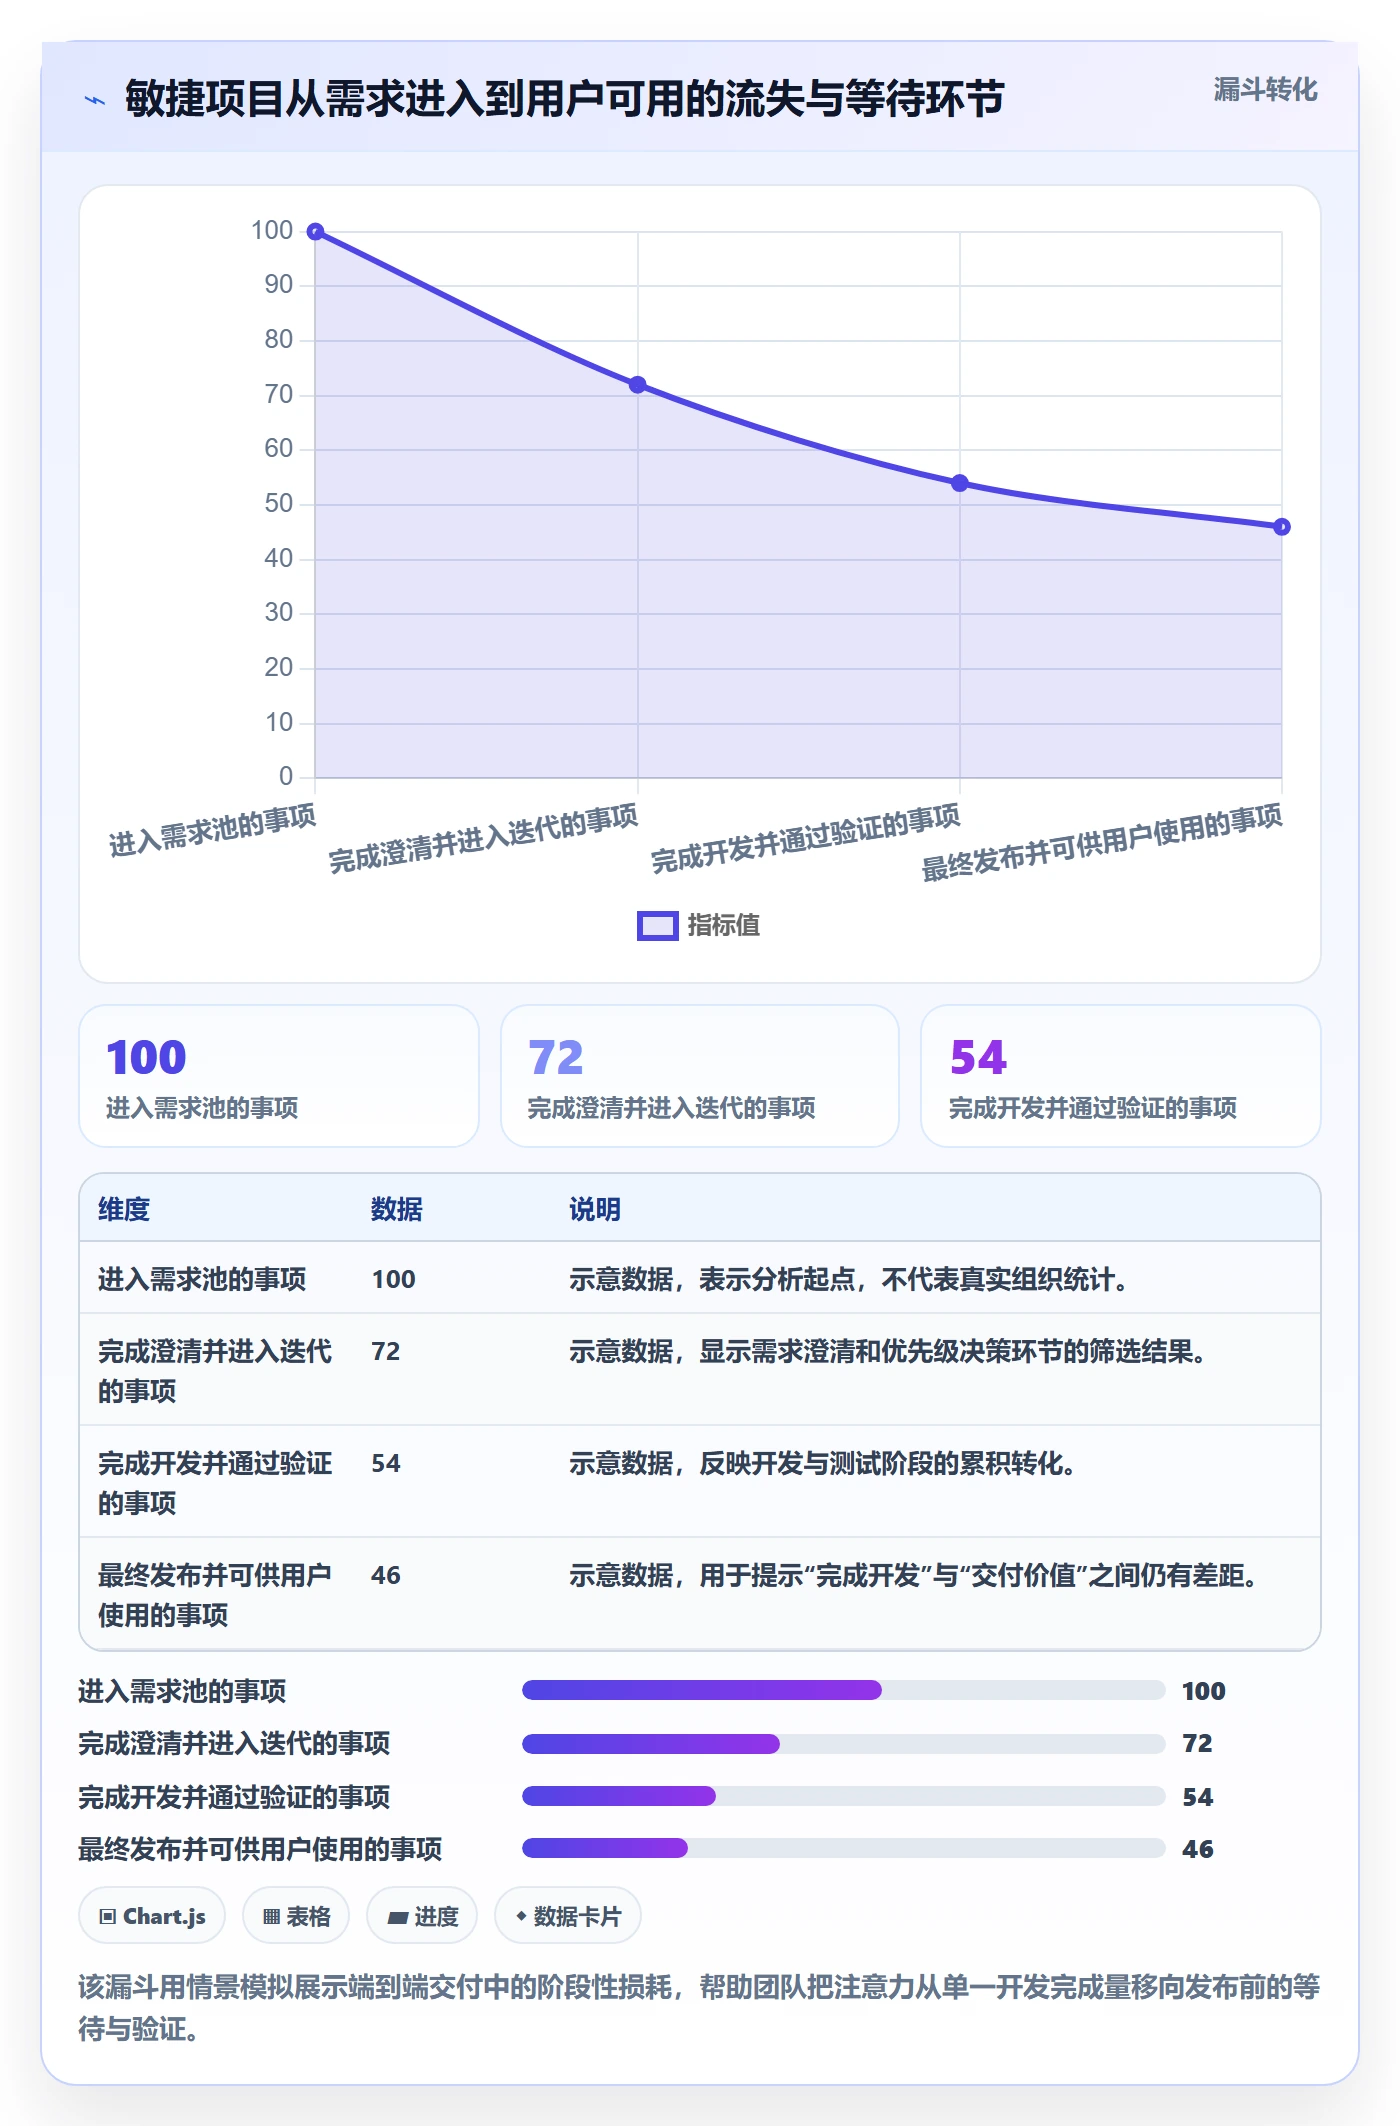Select the 100 进入需求池的事项 data card
Image resolution: width=1400 pixels, height=2126 pixels.
(x=279, y=1076)
